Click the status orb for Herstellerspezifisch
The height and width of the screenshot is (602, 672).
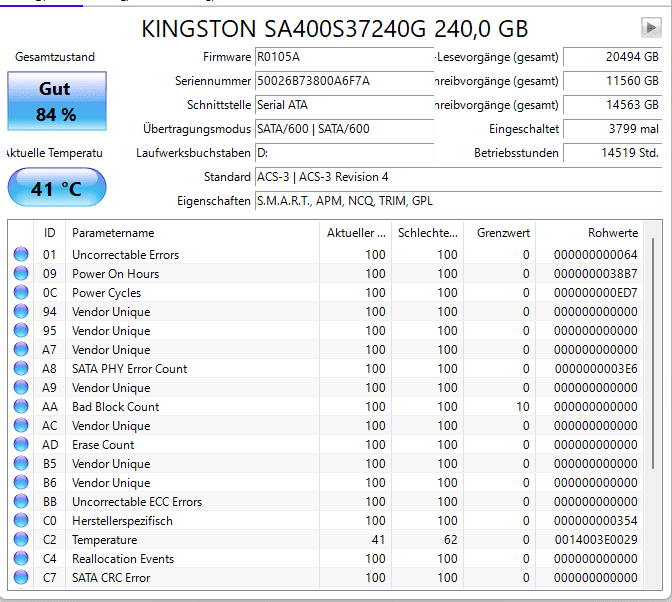click(21, 521)
